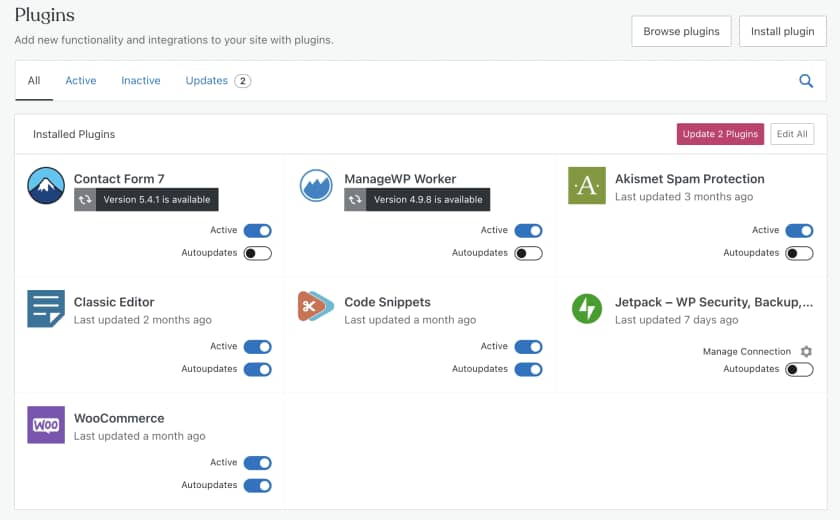This screenshot has width=840, height=520.
Task: Open Jetpack Manage Connection gear icon
Action: coord(806,351)
